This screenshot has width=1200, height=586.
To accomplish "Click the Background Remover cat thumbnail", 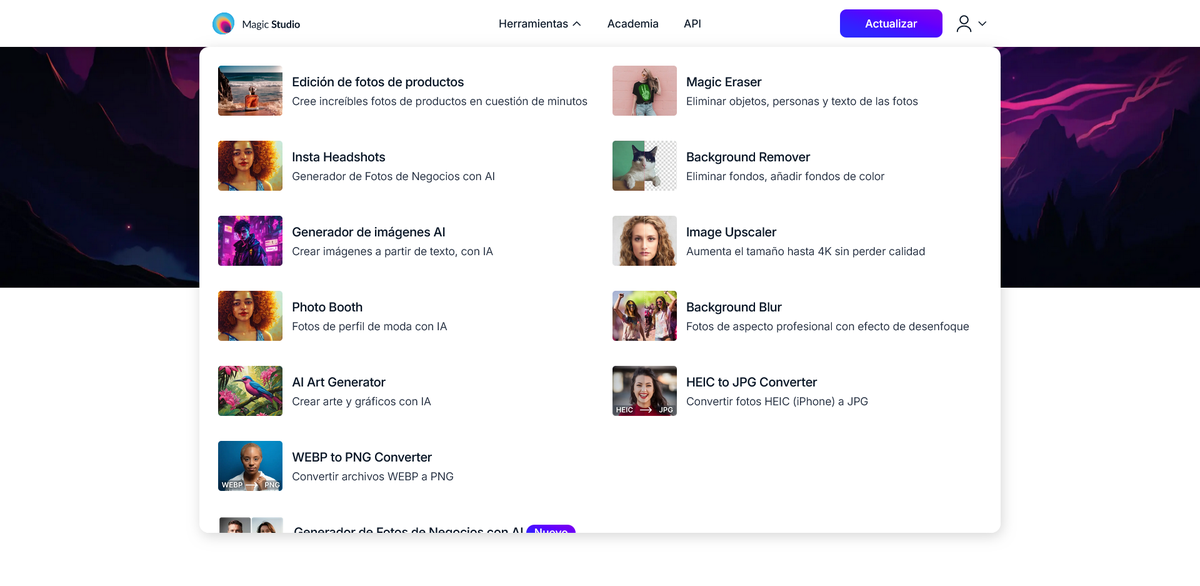I will pyautogui.click(x=644, y=165).
